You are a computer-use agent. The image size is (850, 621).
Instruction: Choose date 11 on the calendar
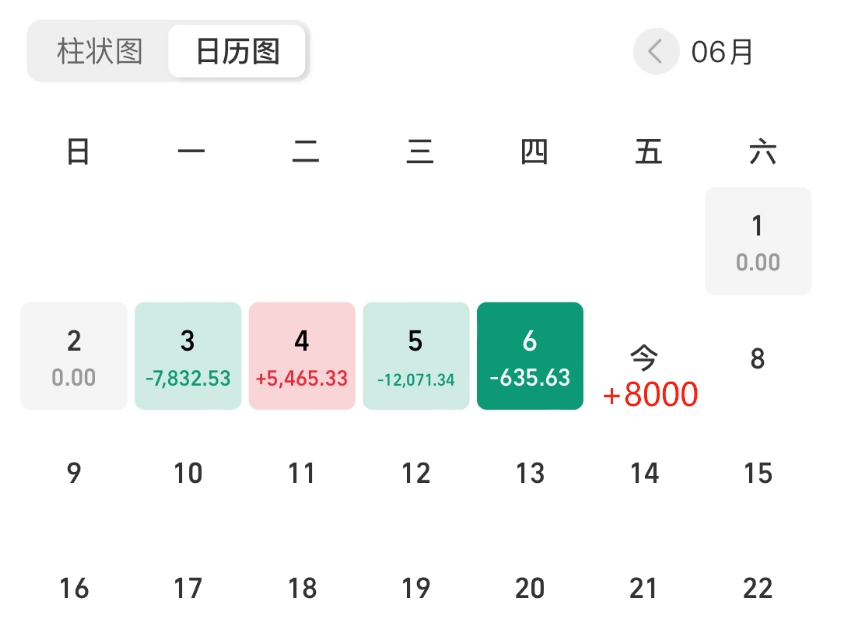[x=302, y=473]
